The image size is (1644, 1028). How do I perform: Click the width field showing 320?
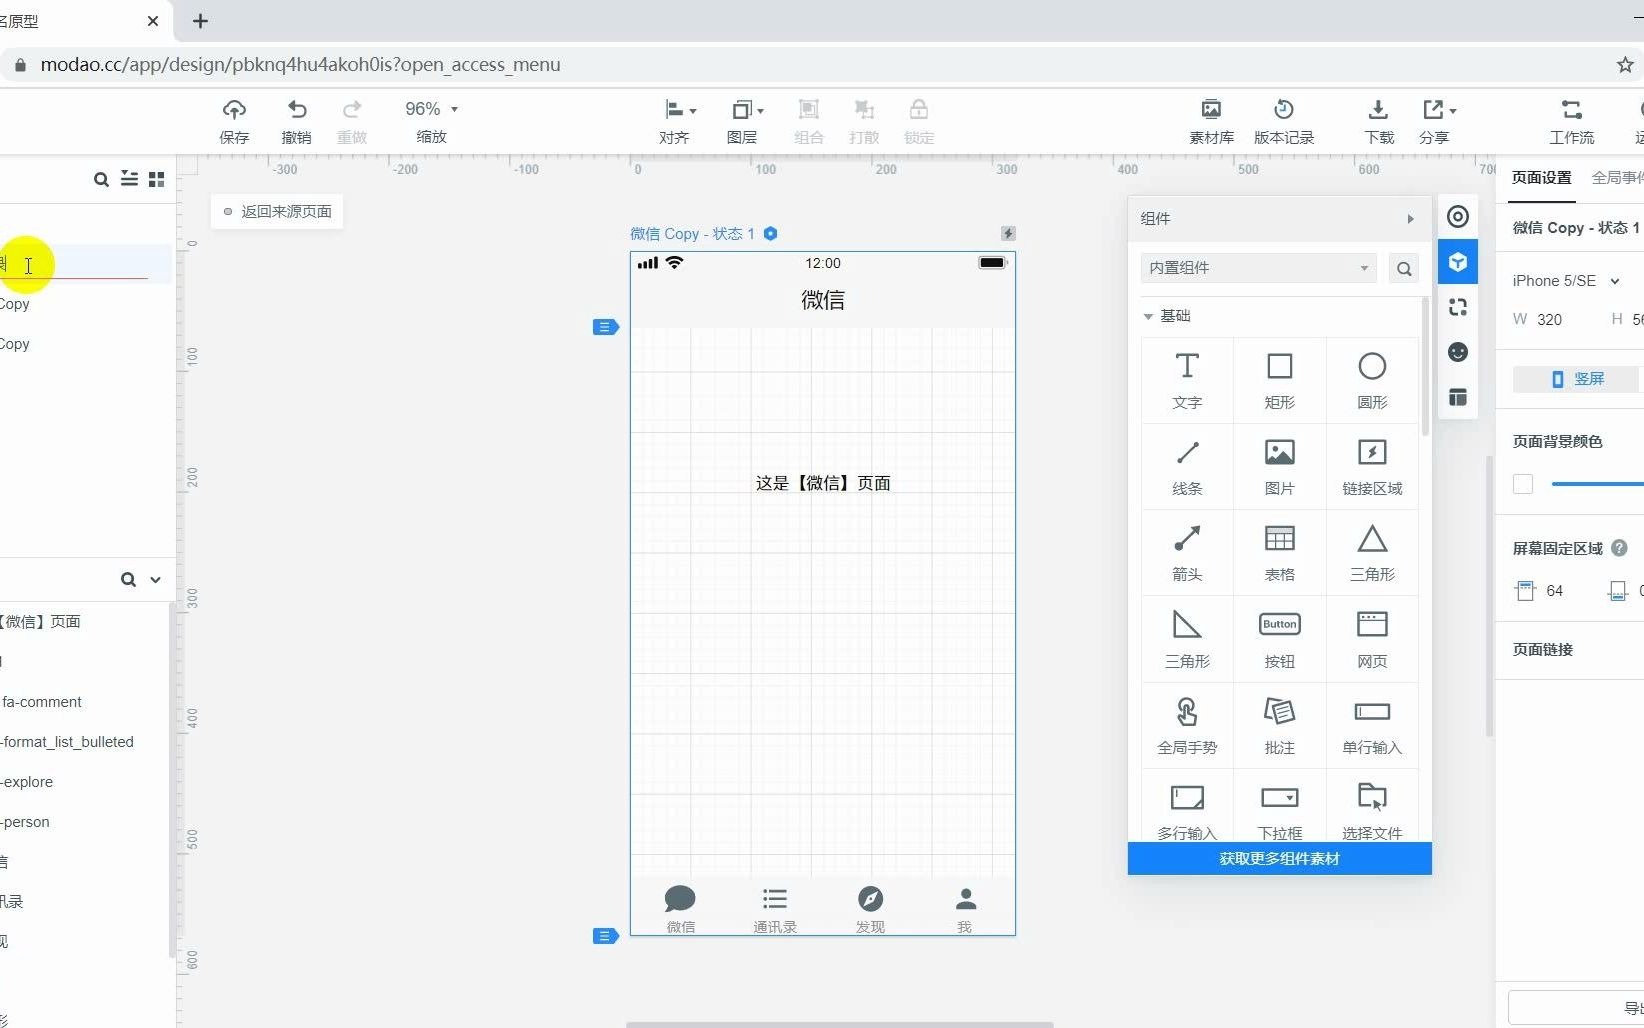point(1550,320)
